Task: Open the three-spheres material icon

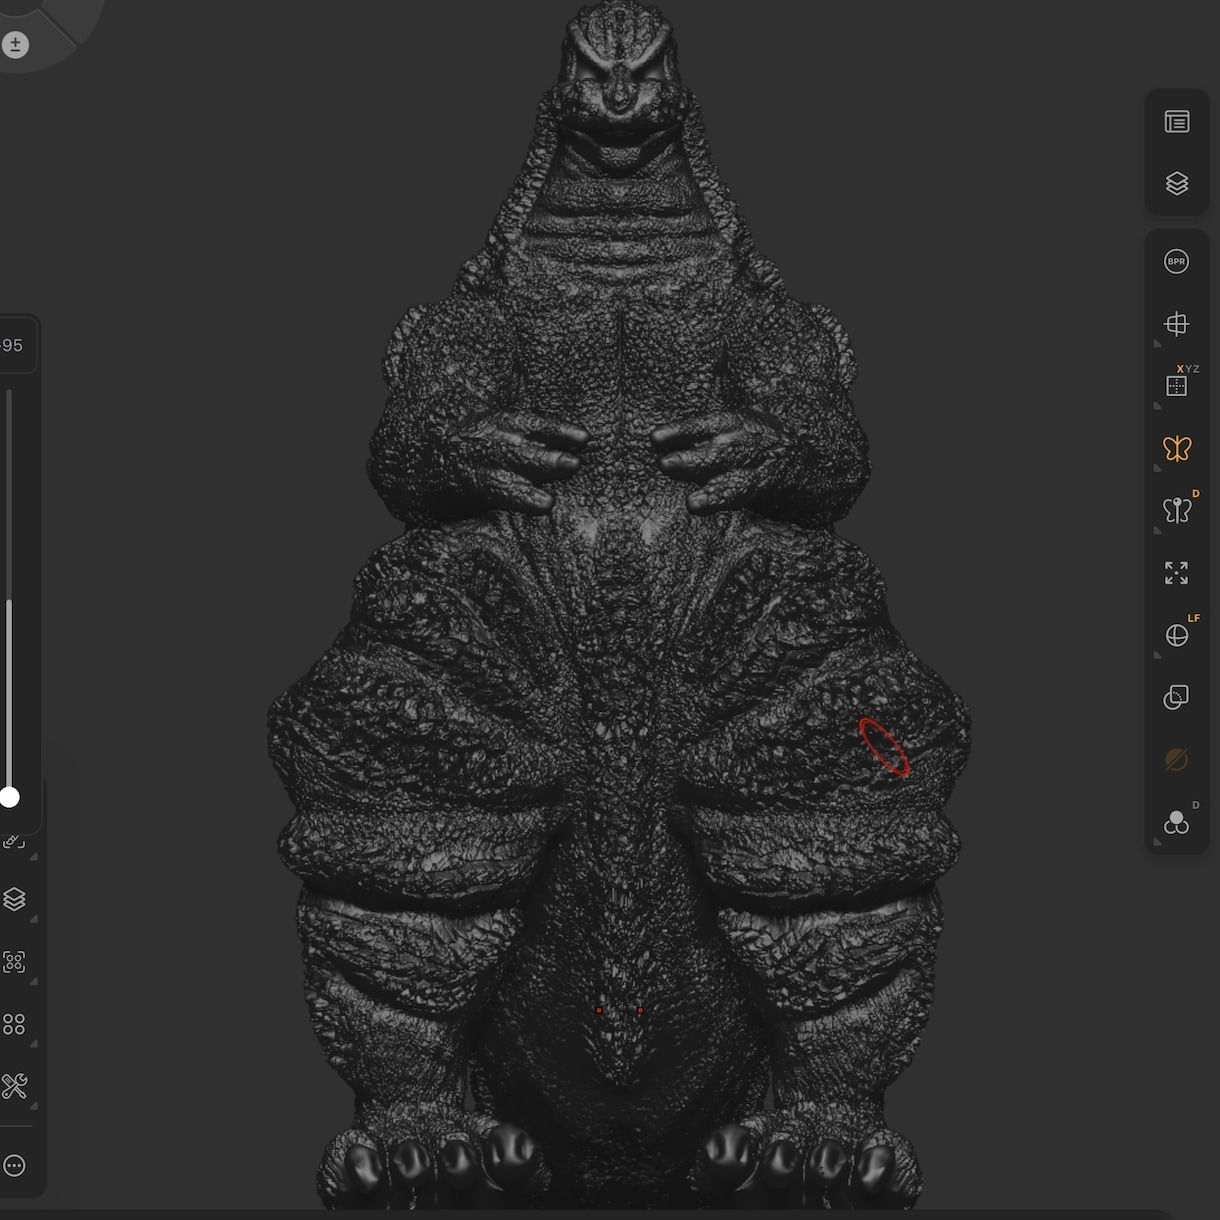Action: 1177,822
